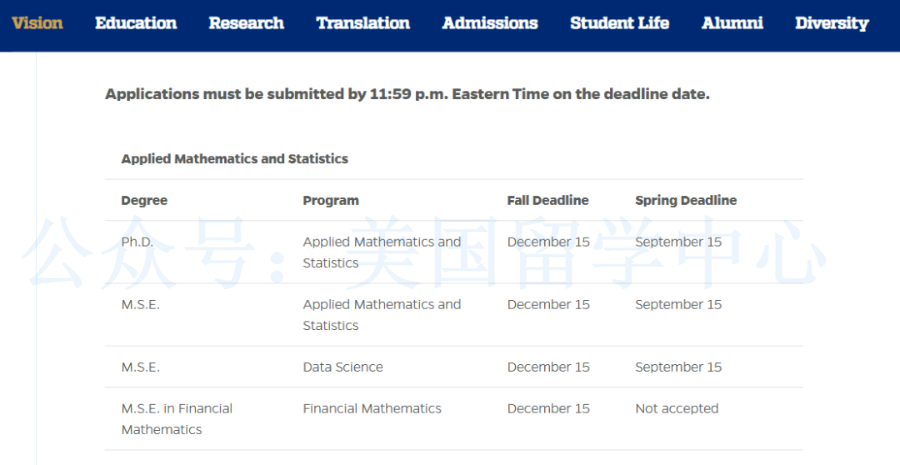The image size is (900, 465).
Task: Click the Data Science row's September 15 deadline
Action: (678, 367)
